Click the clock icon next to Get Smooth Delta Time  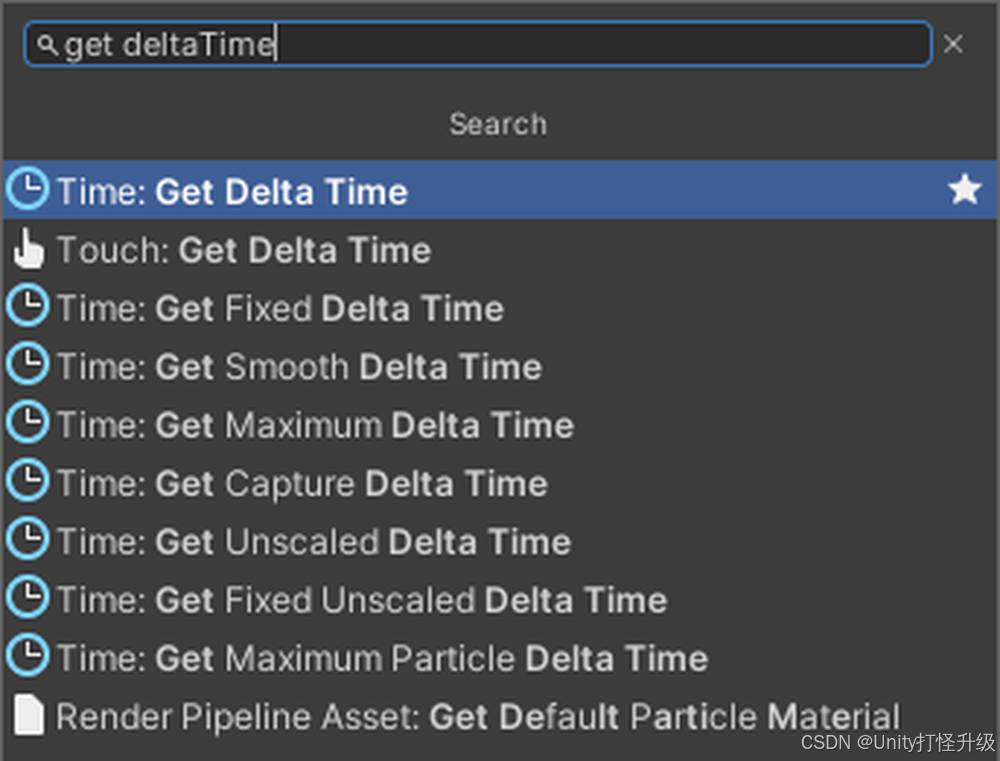[27, 366]
